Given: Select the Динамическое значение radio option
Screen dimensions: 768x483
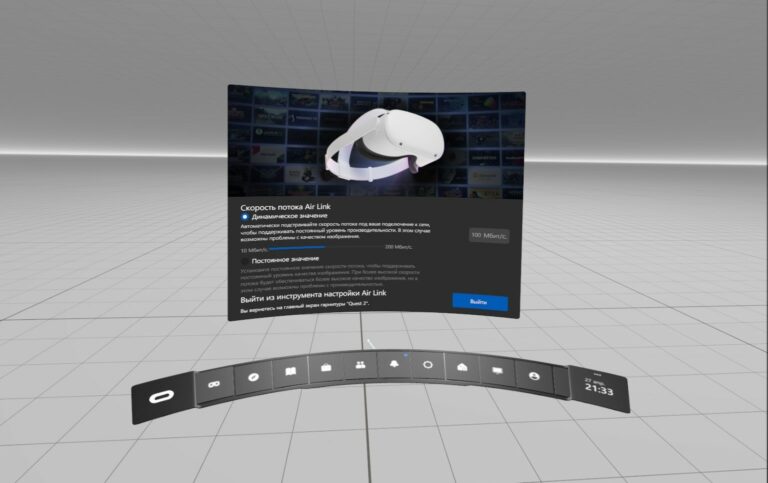Looking at the screenshot, I should pyautogui.click(x=245, y=217).
